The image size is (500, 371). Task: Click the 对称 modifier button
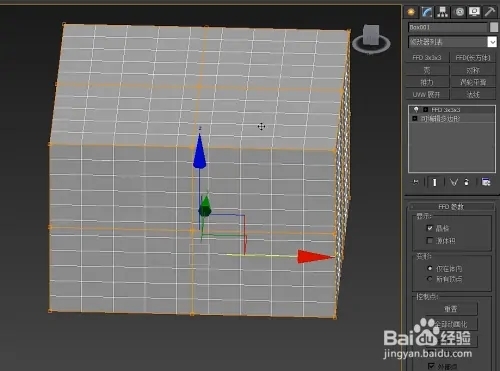pos(473,70)
